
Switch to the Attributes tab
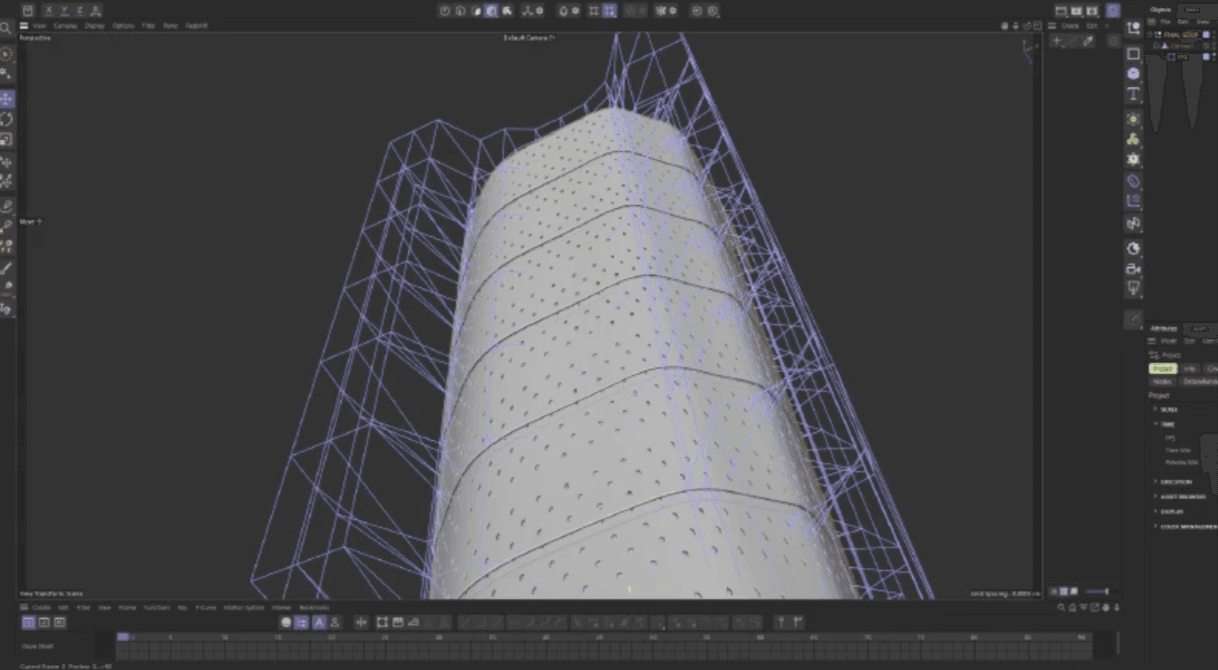[1164, 328]
